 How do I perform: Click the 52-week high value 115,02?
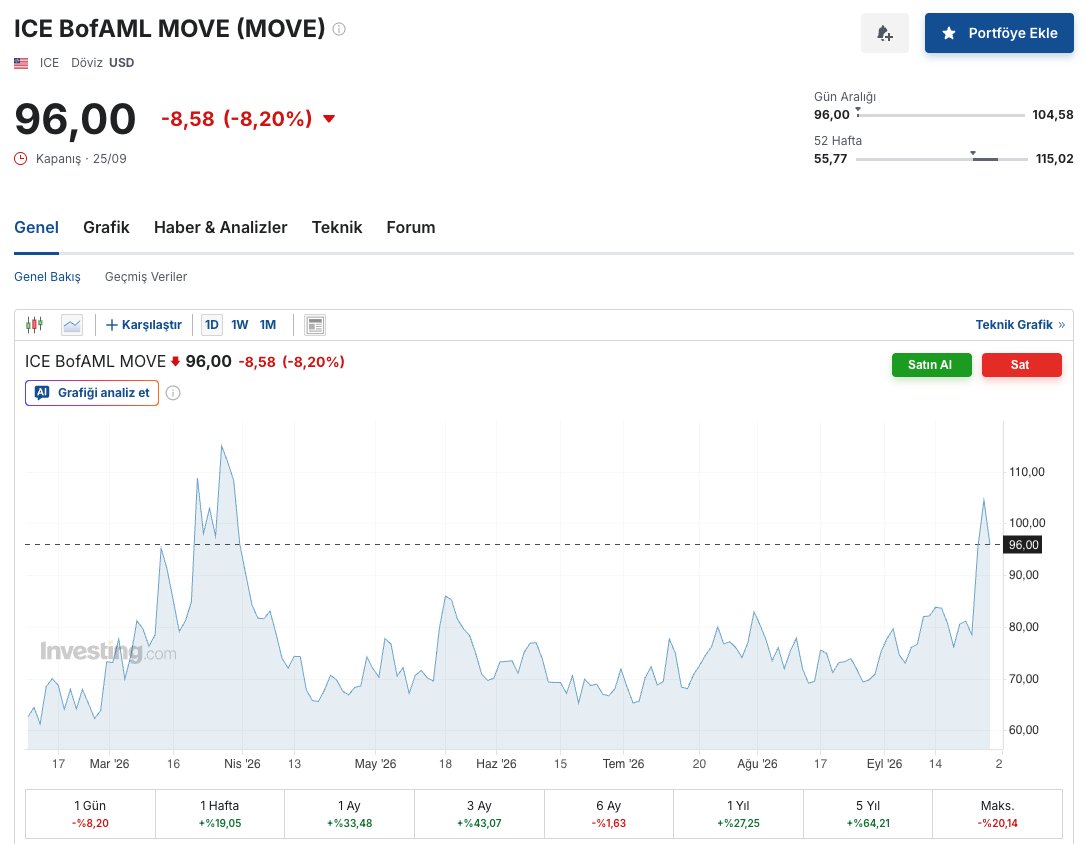click(x=1054, y=159)
